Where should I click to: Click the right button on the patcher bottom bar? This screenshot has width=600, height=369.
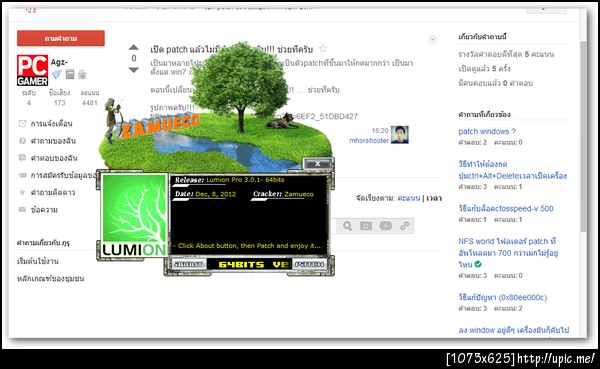coord(310,264)
